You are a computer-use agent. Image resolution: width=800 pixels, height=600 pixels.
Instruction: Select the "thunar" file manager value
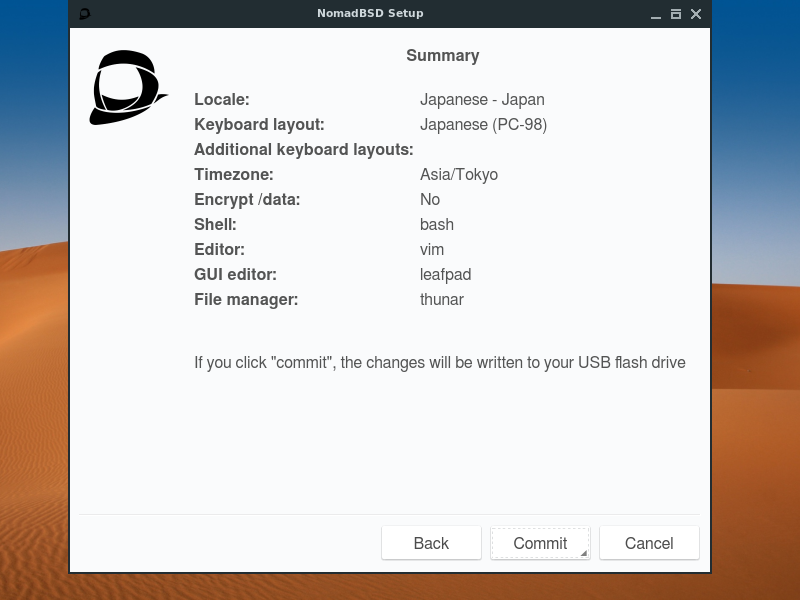click(x=442, y=299)
